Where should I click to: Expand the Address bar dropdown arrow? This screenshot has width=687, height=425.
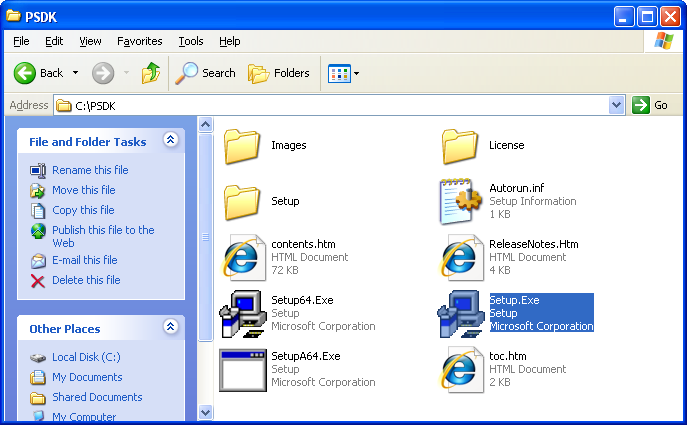616,105
